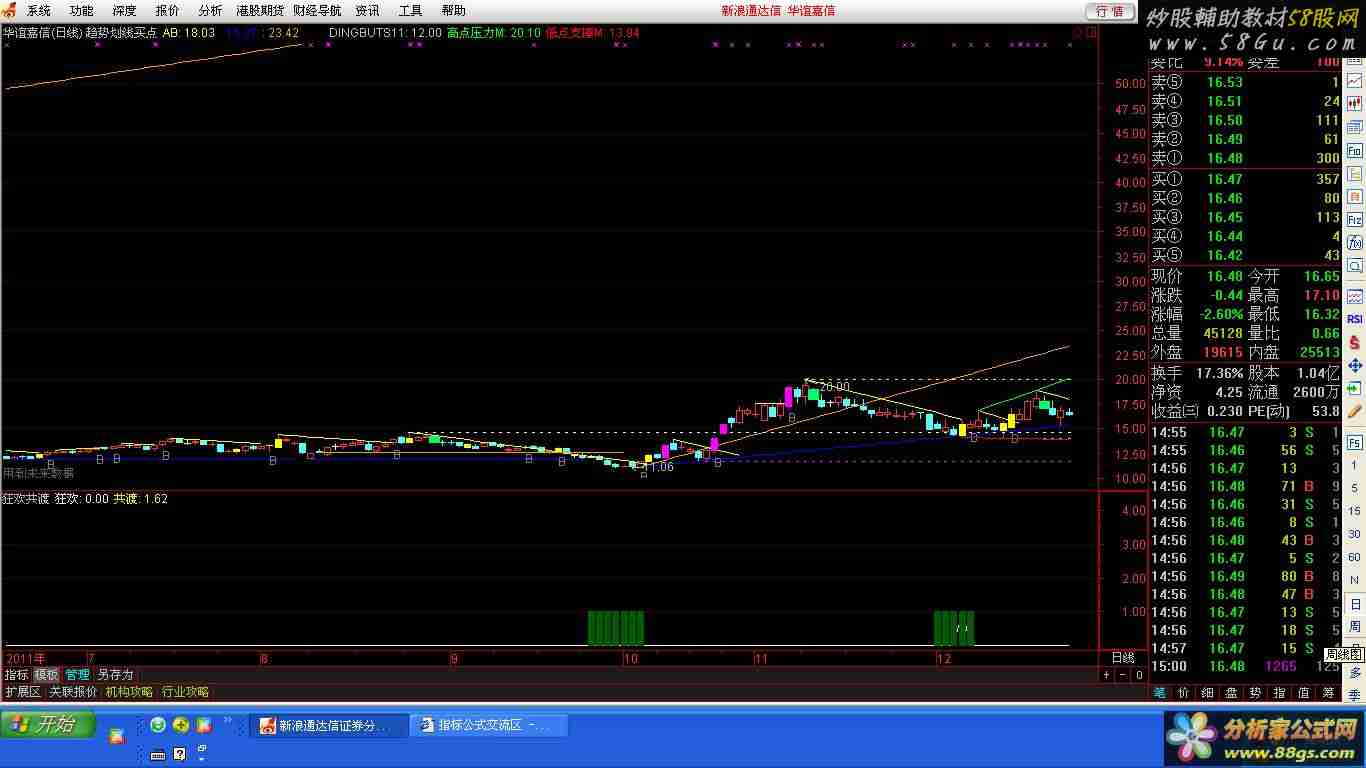Viewport: 1366px width, 768px height.
Task: Click the blue four-arrow move icon
Action: (x=1355, y=365)
